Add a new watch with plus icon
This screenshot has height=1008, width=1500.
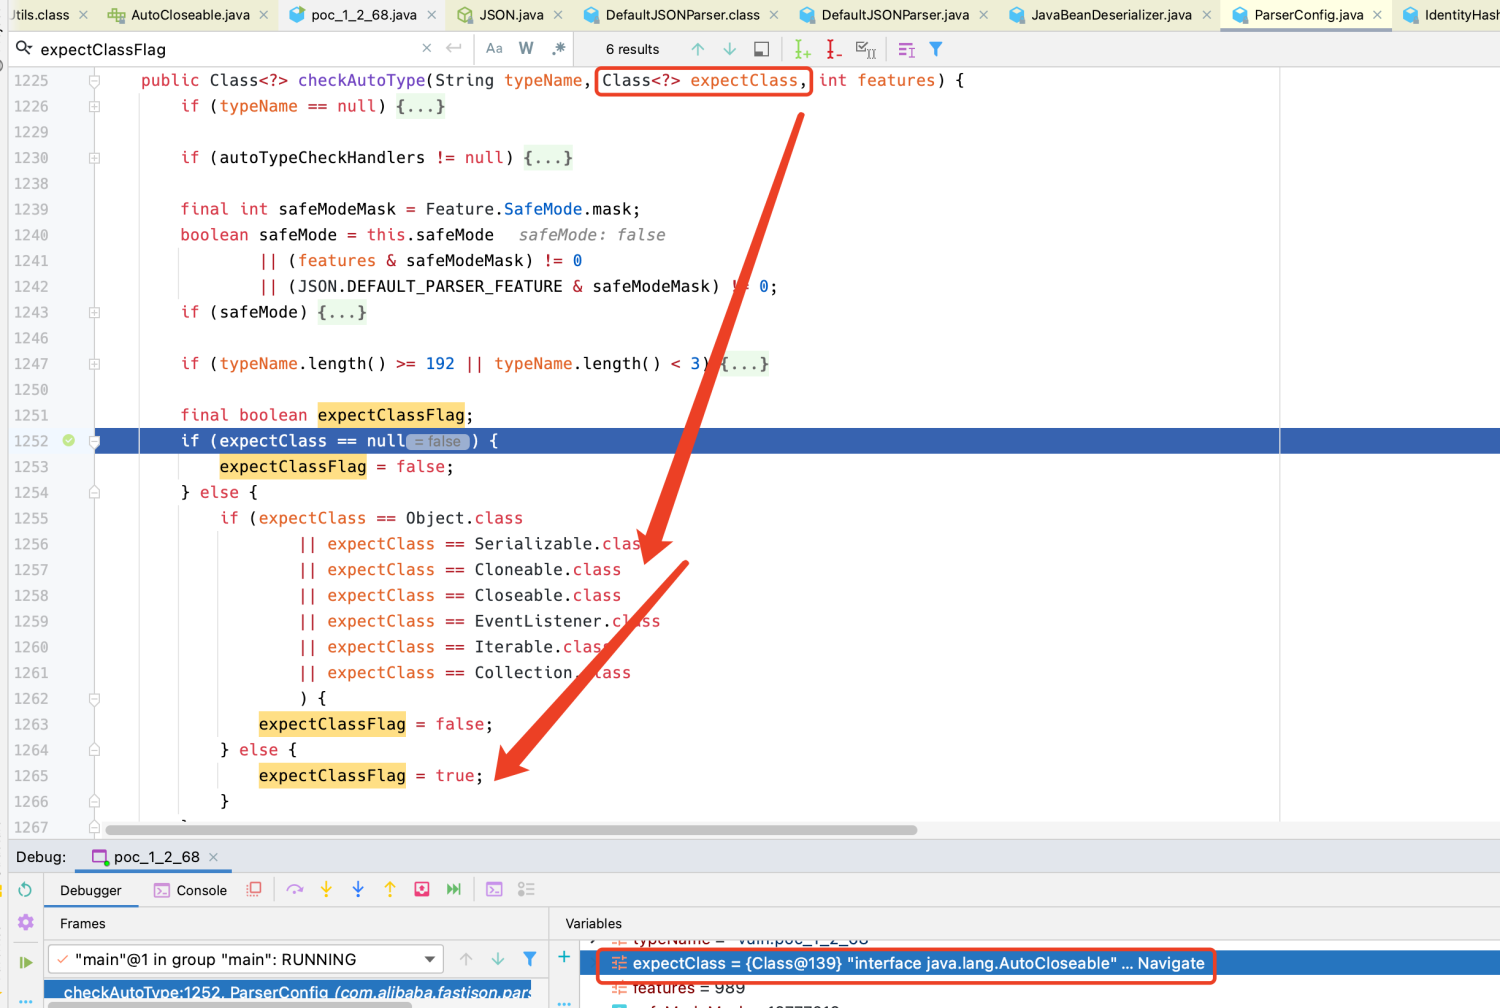564,958
